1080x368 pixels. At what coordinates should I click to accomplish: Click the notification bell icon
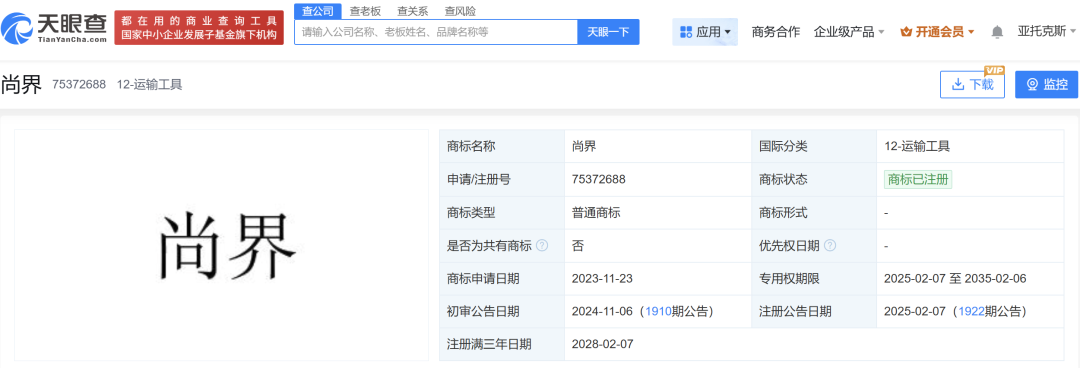tap(997, 32)
